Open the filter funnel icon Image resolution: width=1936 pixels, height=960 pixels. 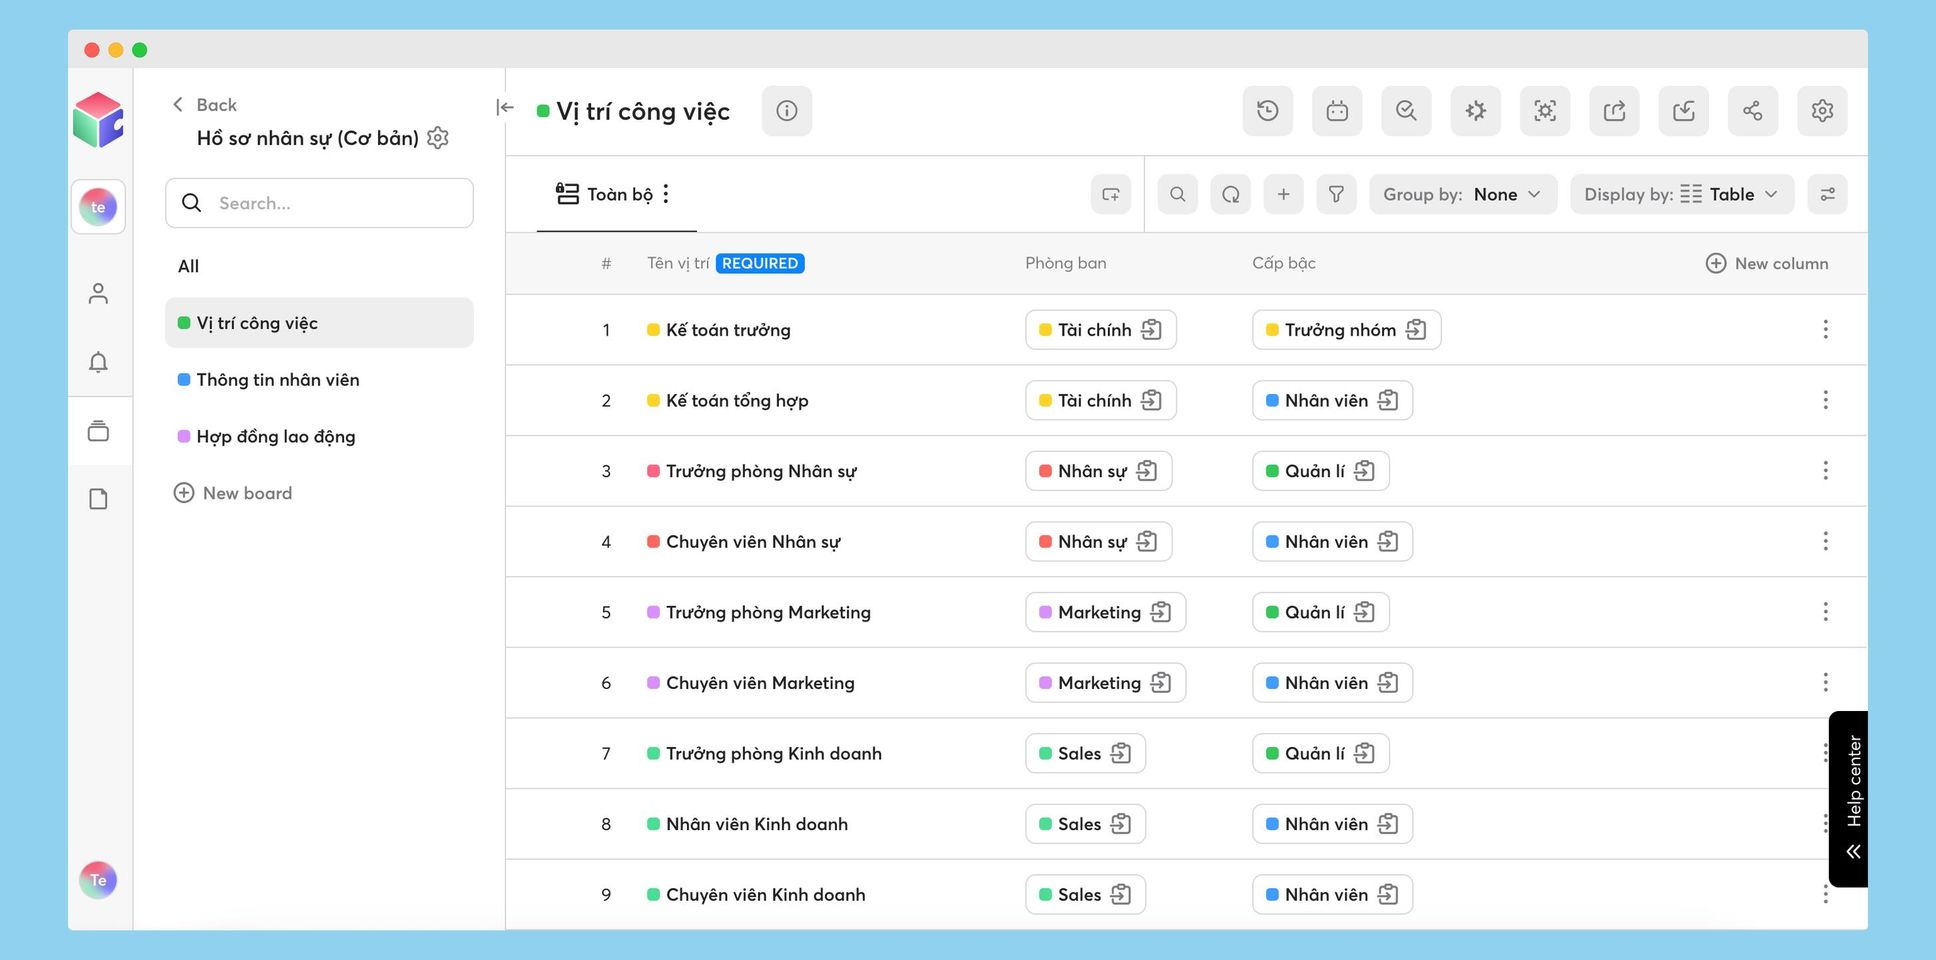click(x=1336, y=194)
